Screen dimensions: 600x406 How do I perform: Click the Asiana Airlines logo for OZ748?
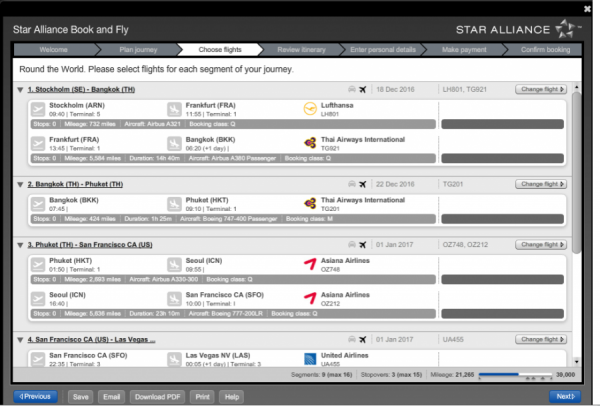(x=310, y=264)
